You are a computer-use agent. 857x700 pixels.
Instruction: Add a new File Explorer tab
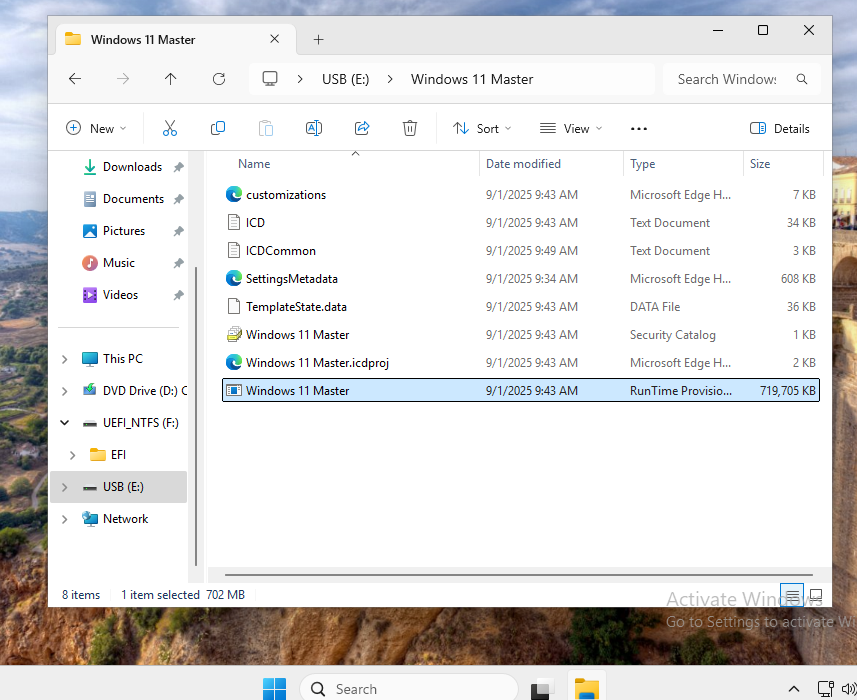(x=318, y=40)
